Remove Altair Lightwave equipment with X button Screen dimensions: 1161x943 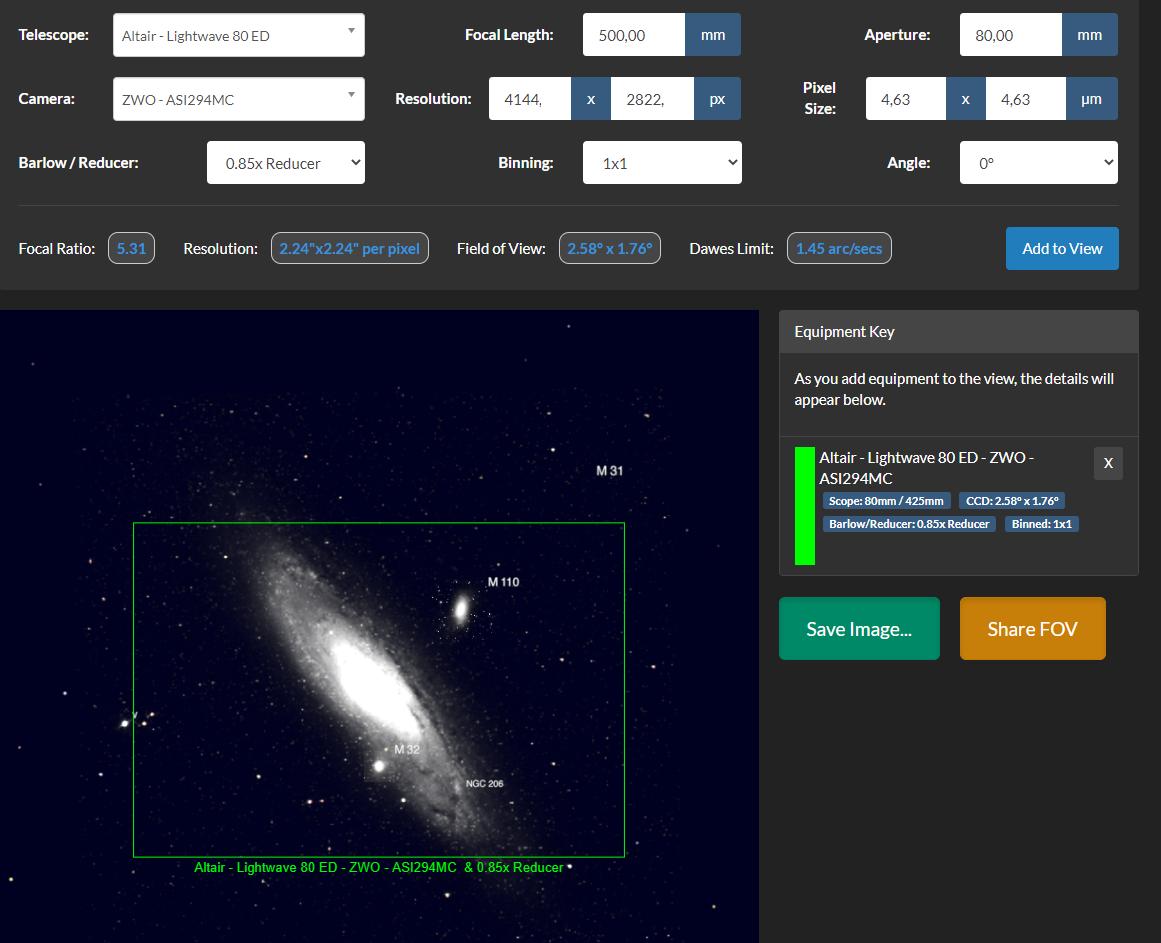click(1108, 463)
